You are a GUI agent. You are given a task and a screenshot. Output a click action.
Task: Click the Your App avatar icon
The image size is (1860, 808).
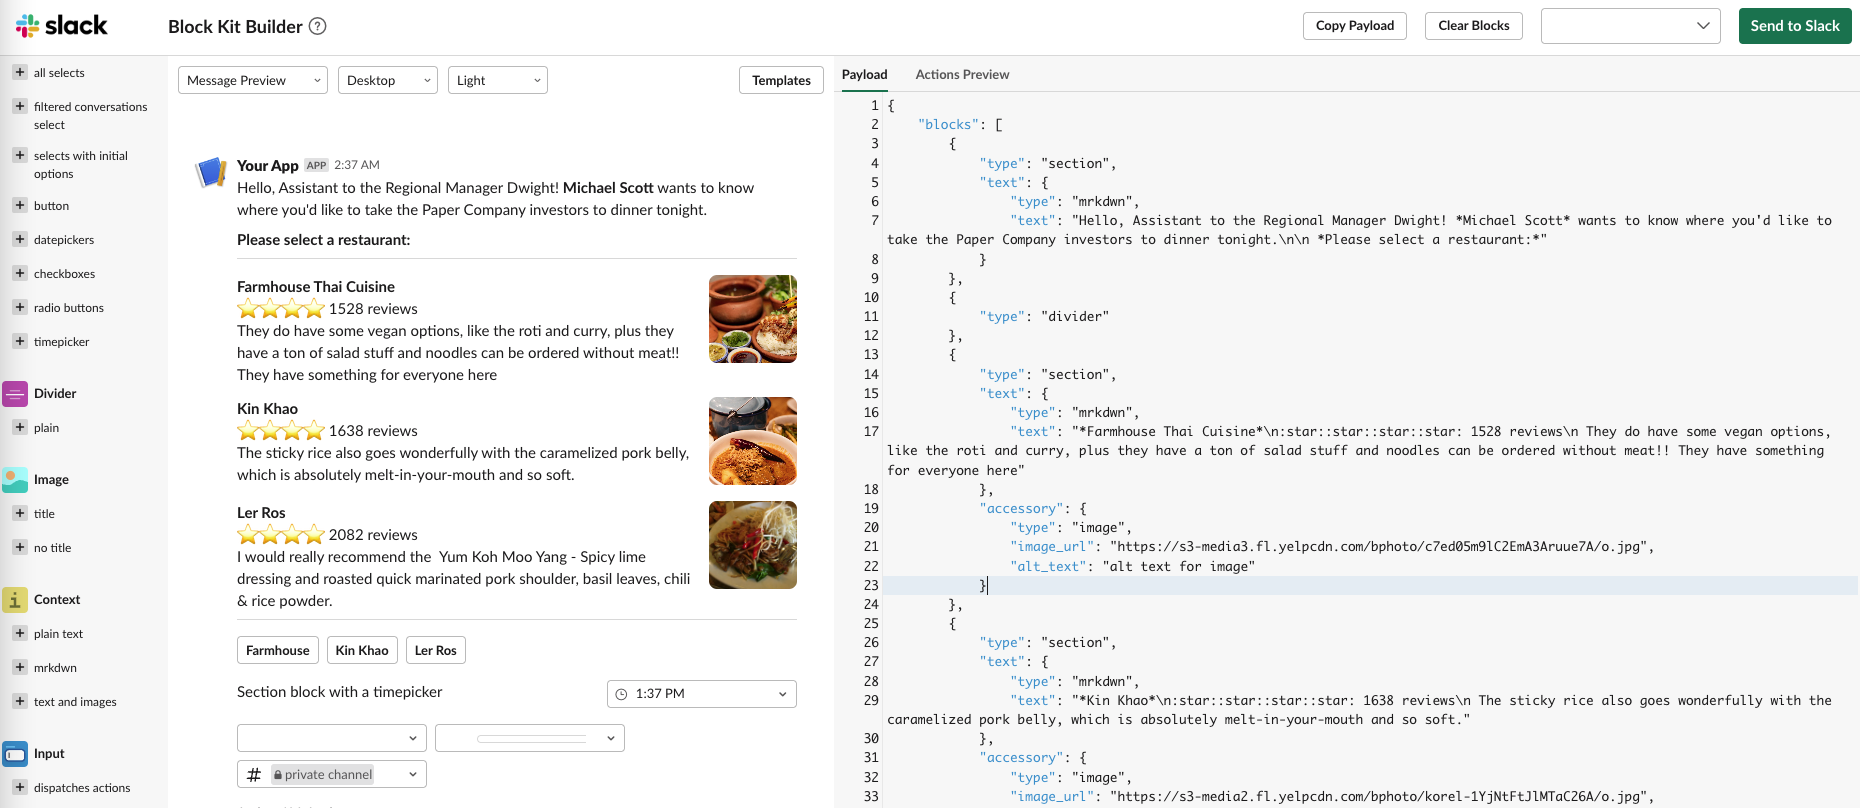211,172
